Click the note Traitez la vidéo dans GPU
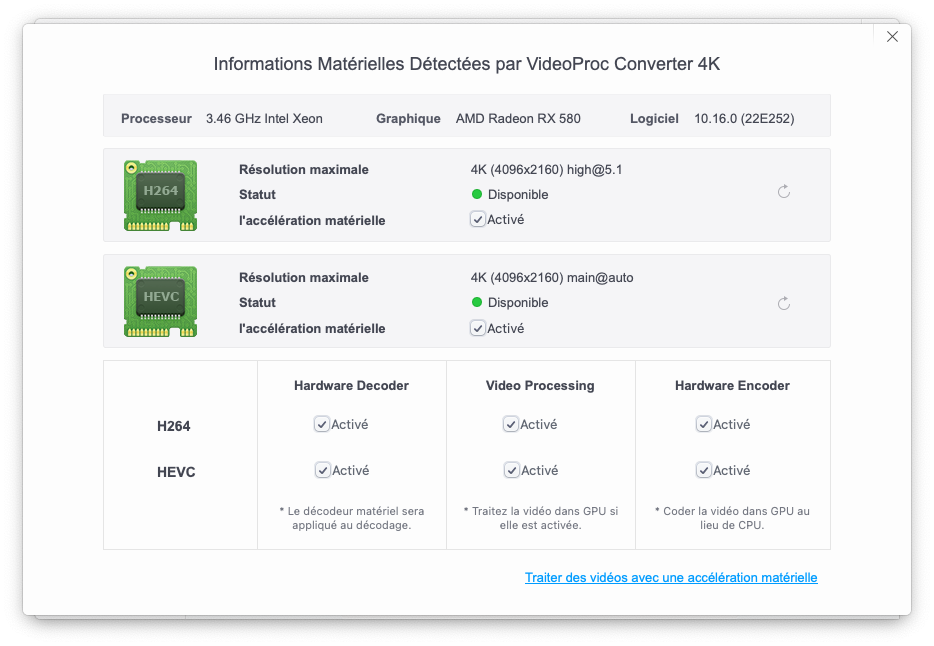The height and width of the screenshot is (646, 934). (541, 518)
